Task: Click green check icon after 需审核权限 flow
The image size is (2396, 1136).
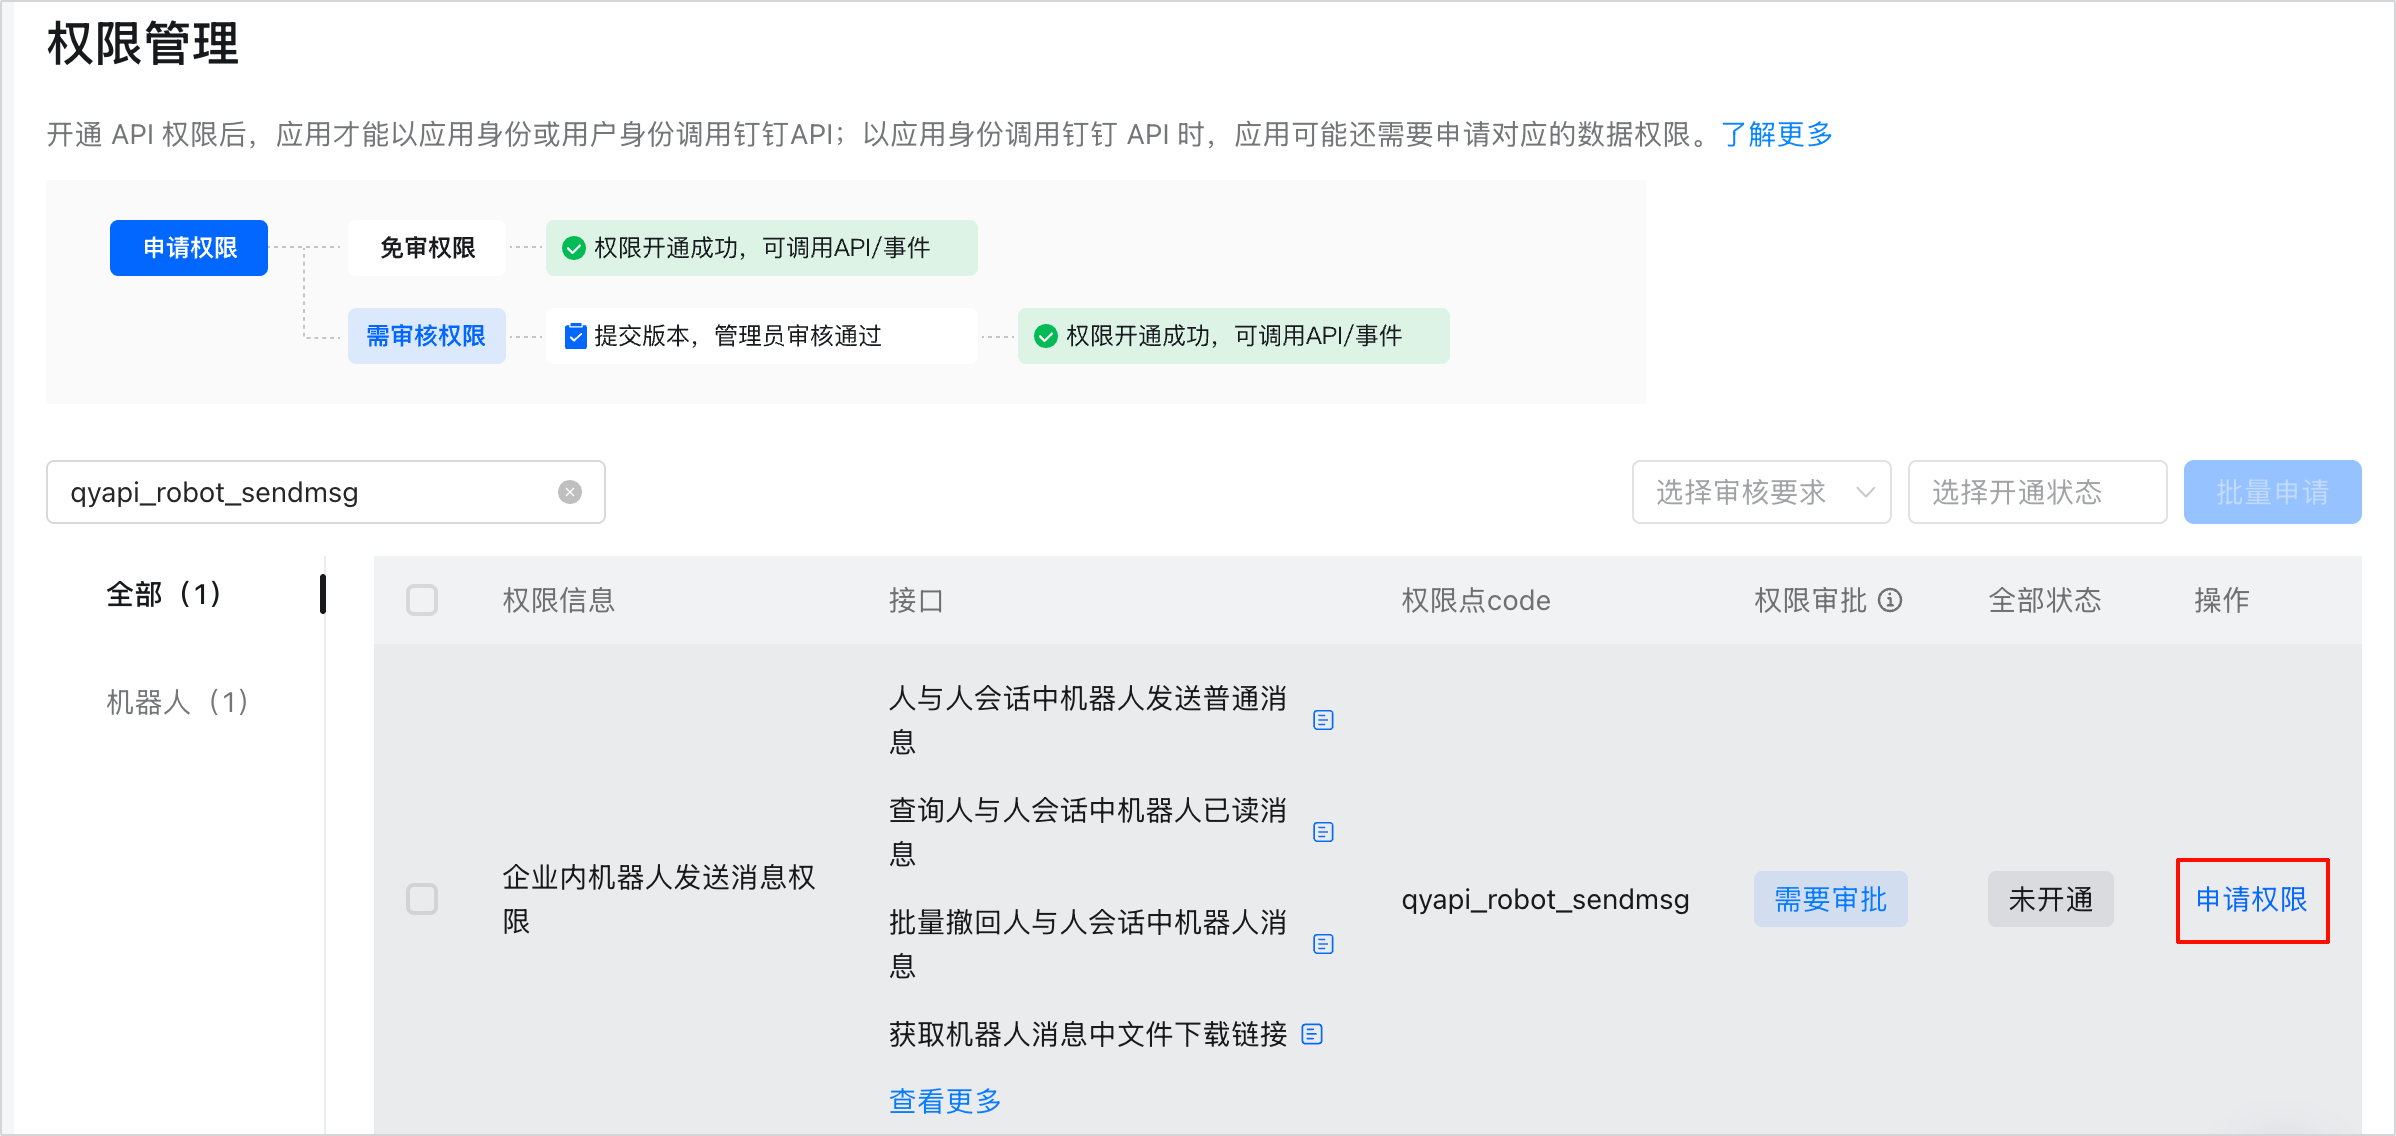Action: point(1045,336)
